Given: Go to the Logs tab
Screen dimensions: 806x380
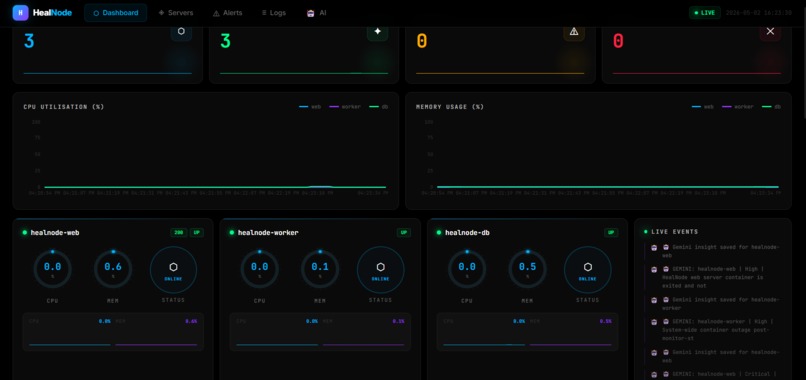Looking at the screenshot, I should [x=273, y=13].
